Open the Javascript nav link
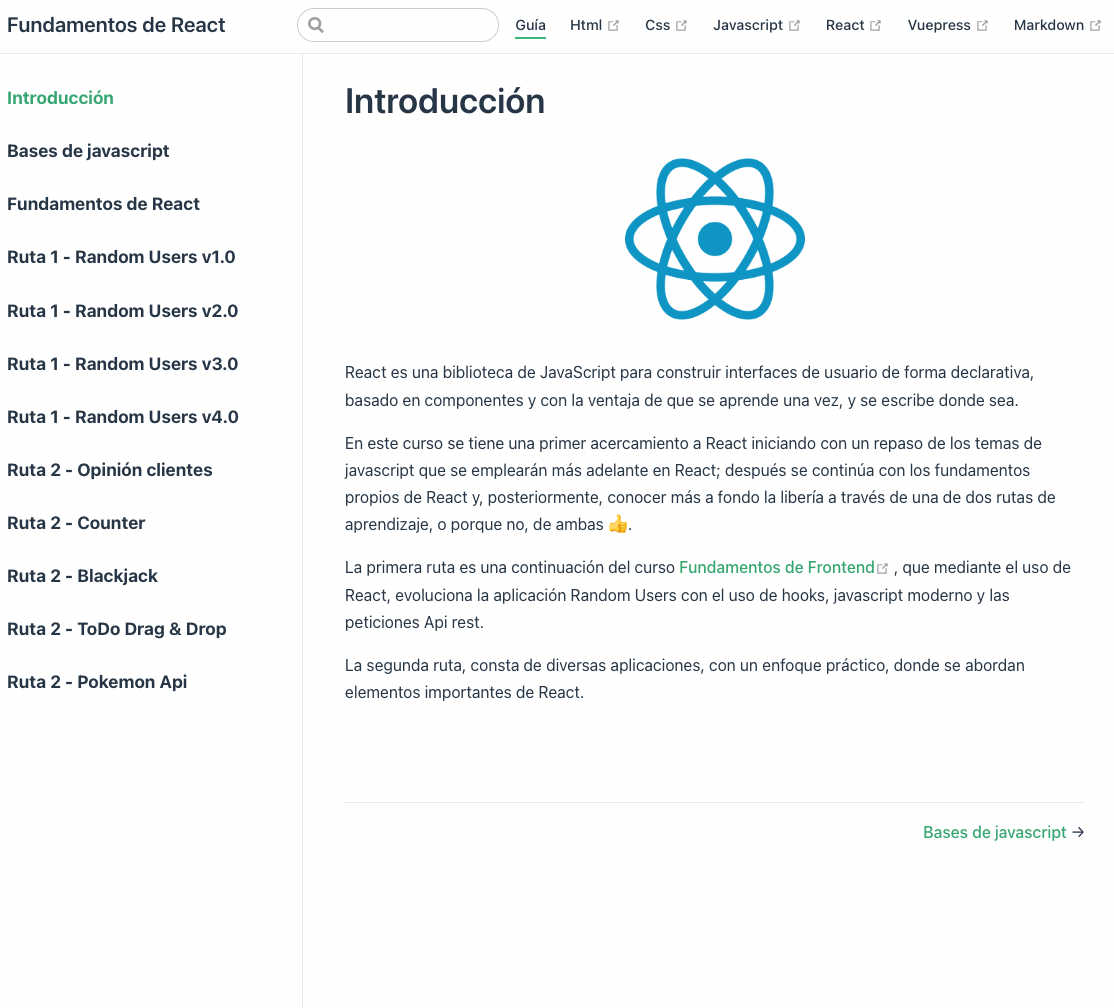The height and width of the screenshot is (1008, 1114). click(747, 25)
